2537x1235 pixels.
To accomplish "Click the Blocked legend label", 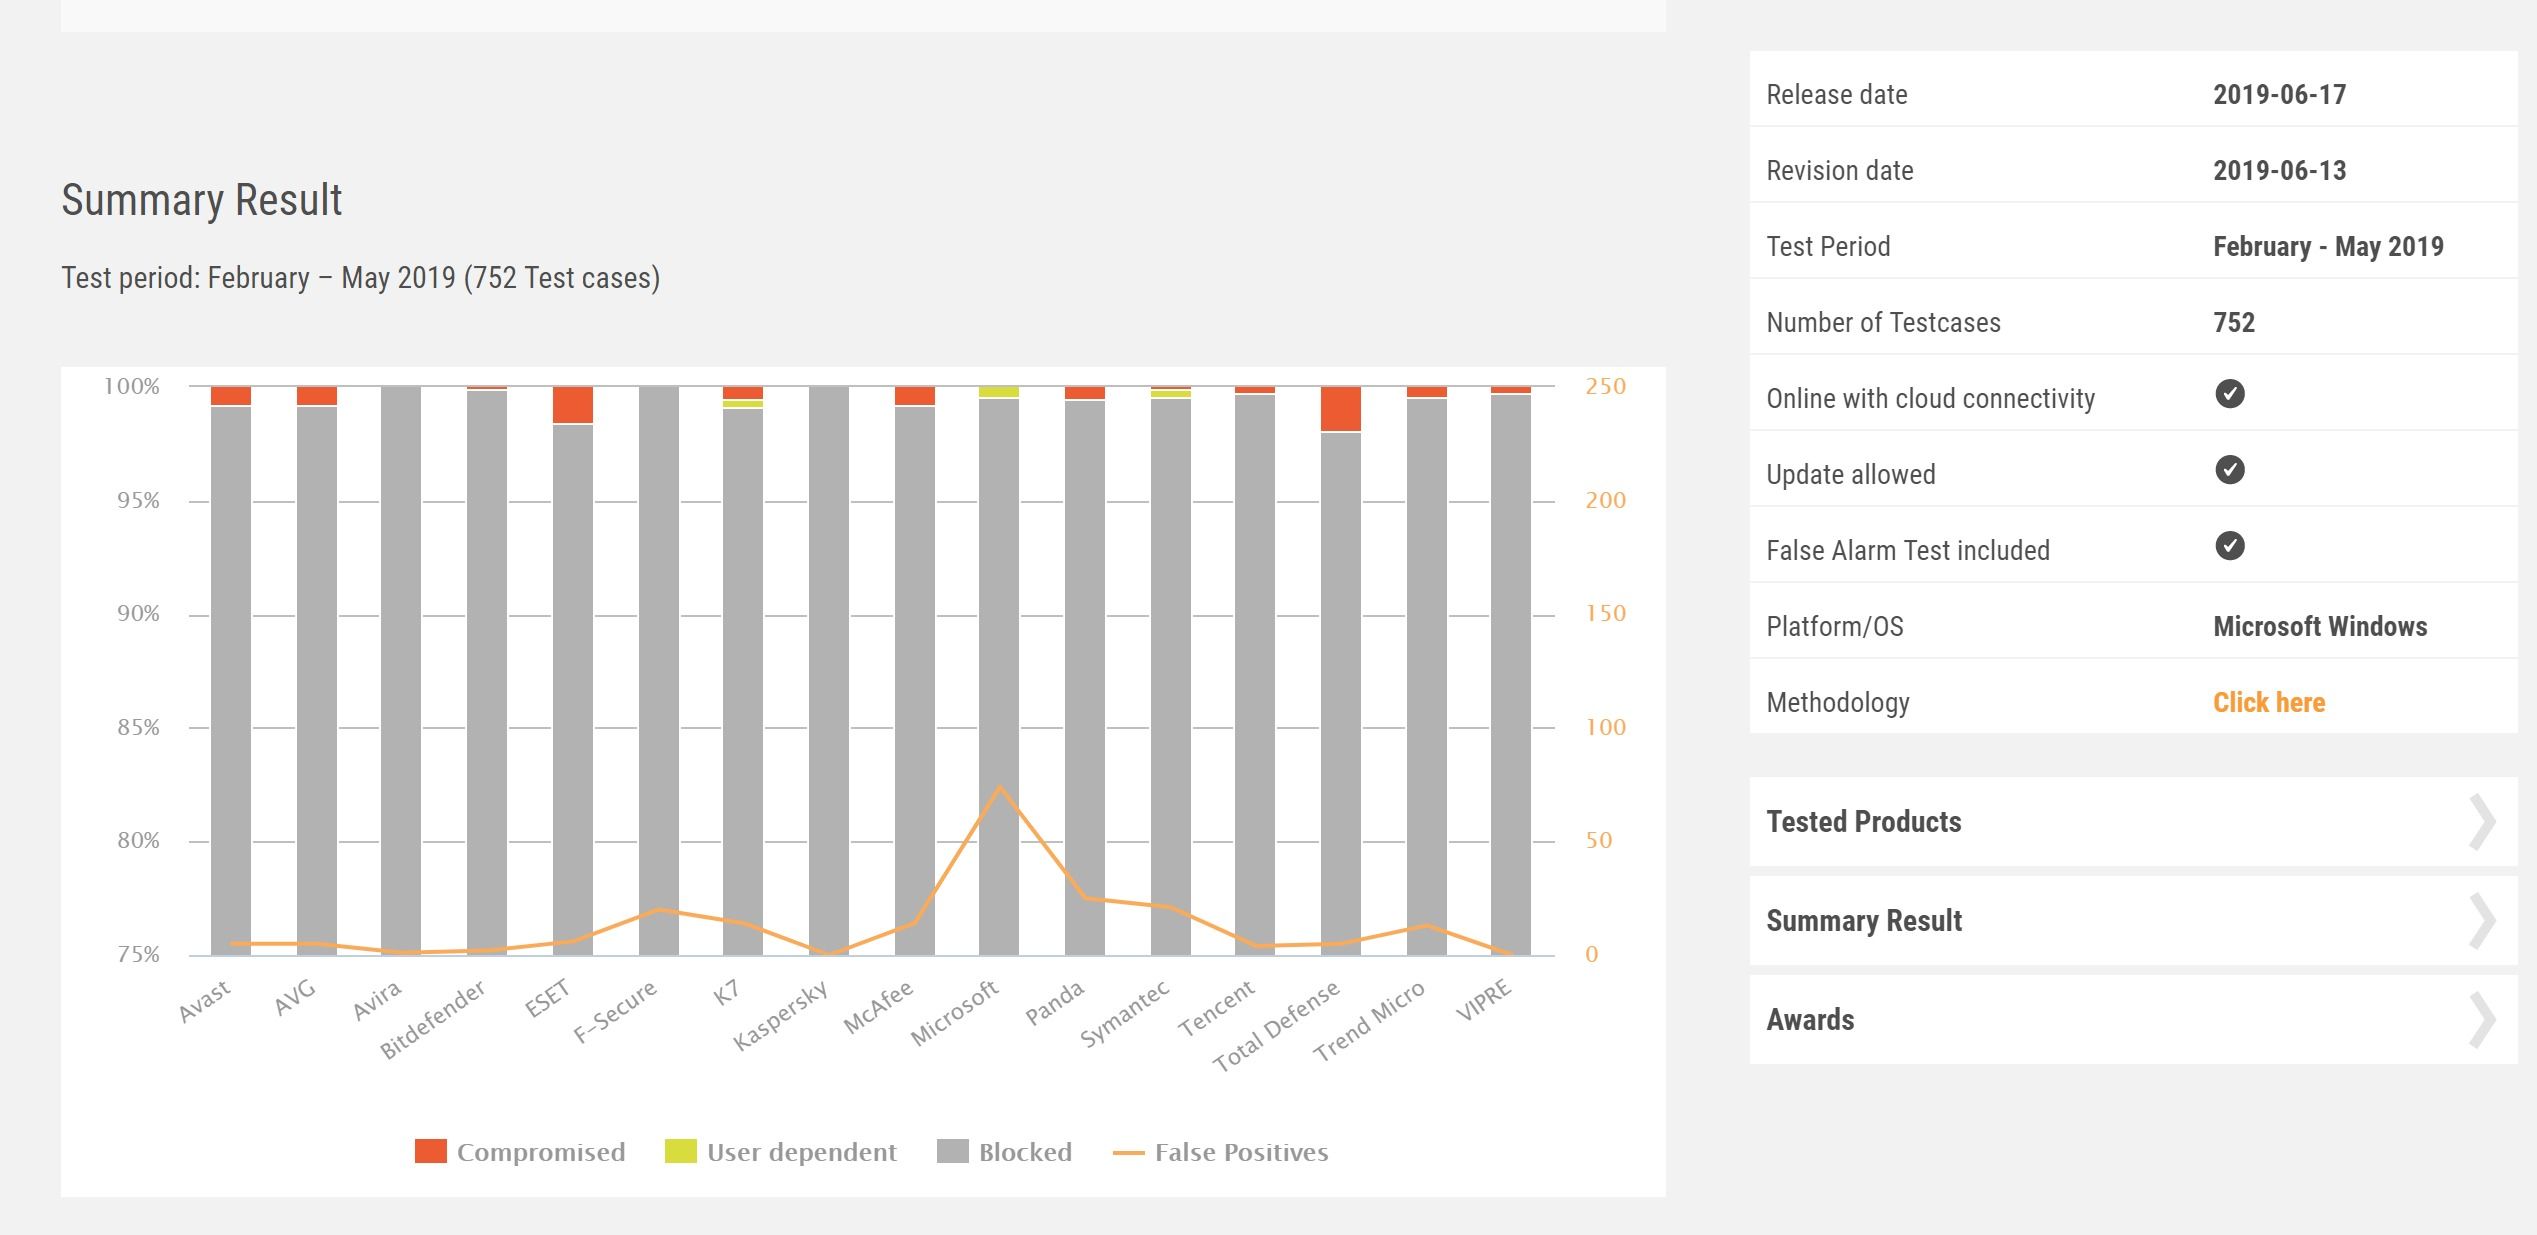I will (1025, 1152).
